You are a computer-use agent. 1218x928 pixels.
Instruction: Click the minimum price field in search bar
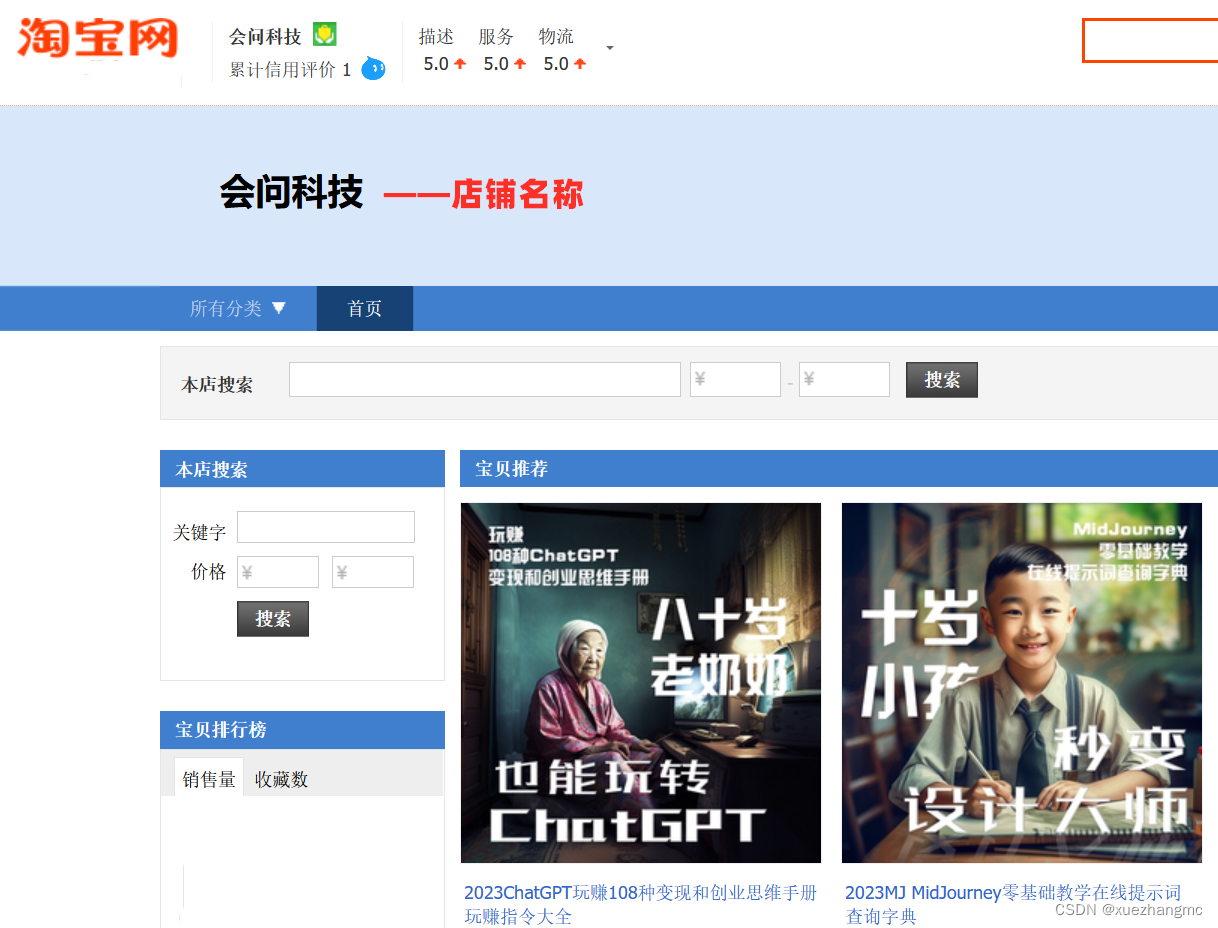pyautogui.click(x=735, y=380)
